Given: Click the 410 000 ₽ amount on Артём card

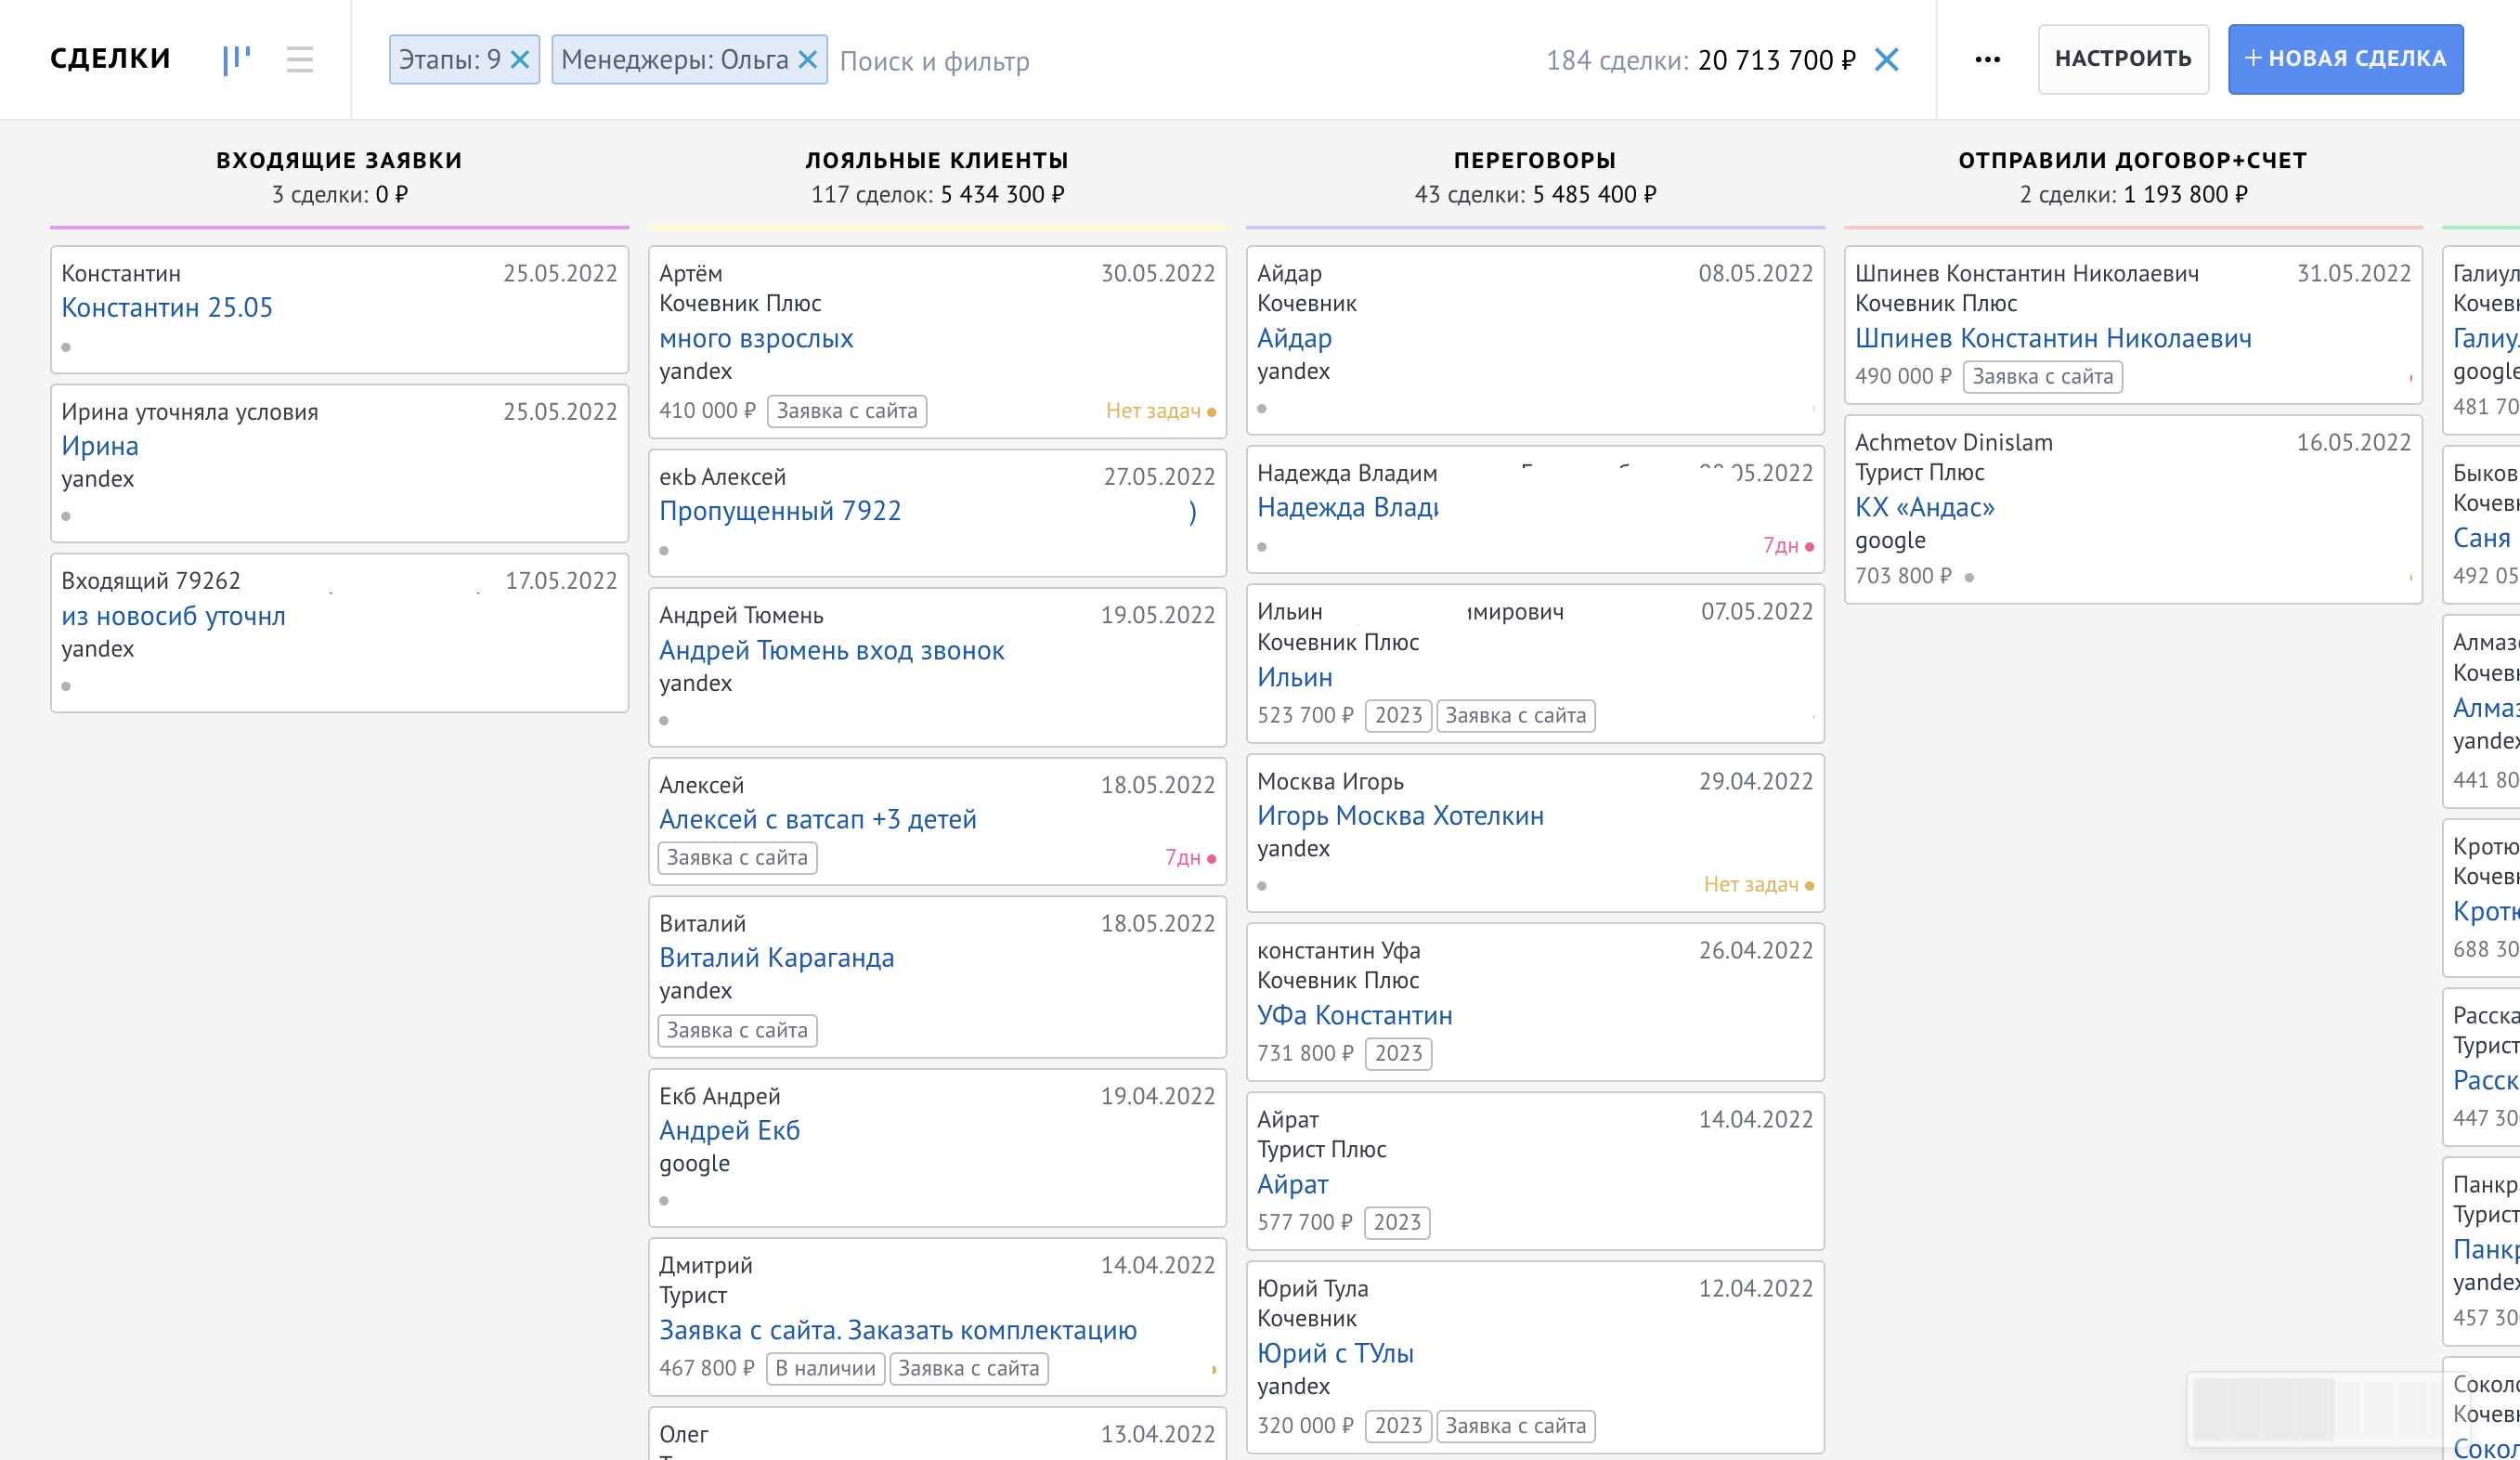Looking at the screenshot, I should click(707, 411).
